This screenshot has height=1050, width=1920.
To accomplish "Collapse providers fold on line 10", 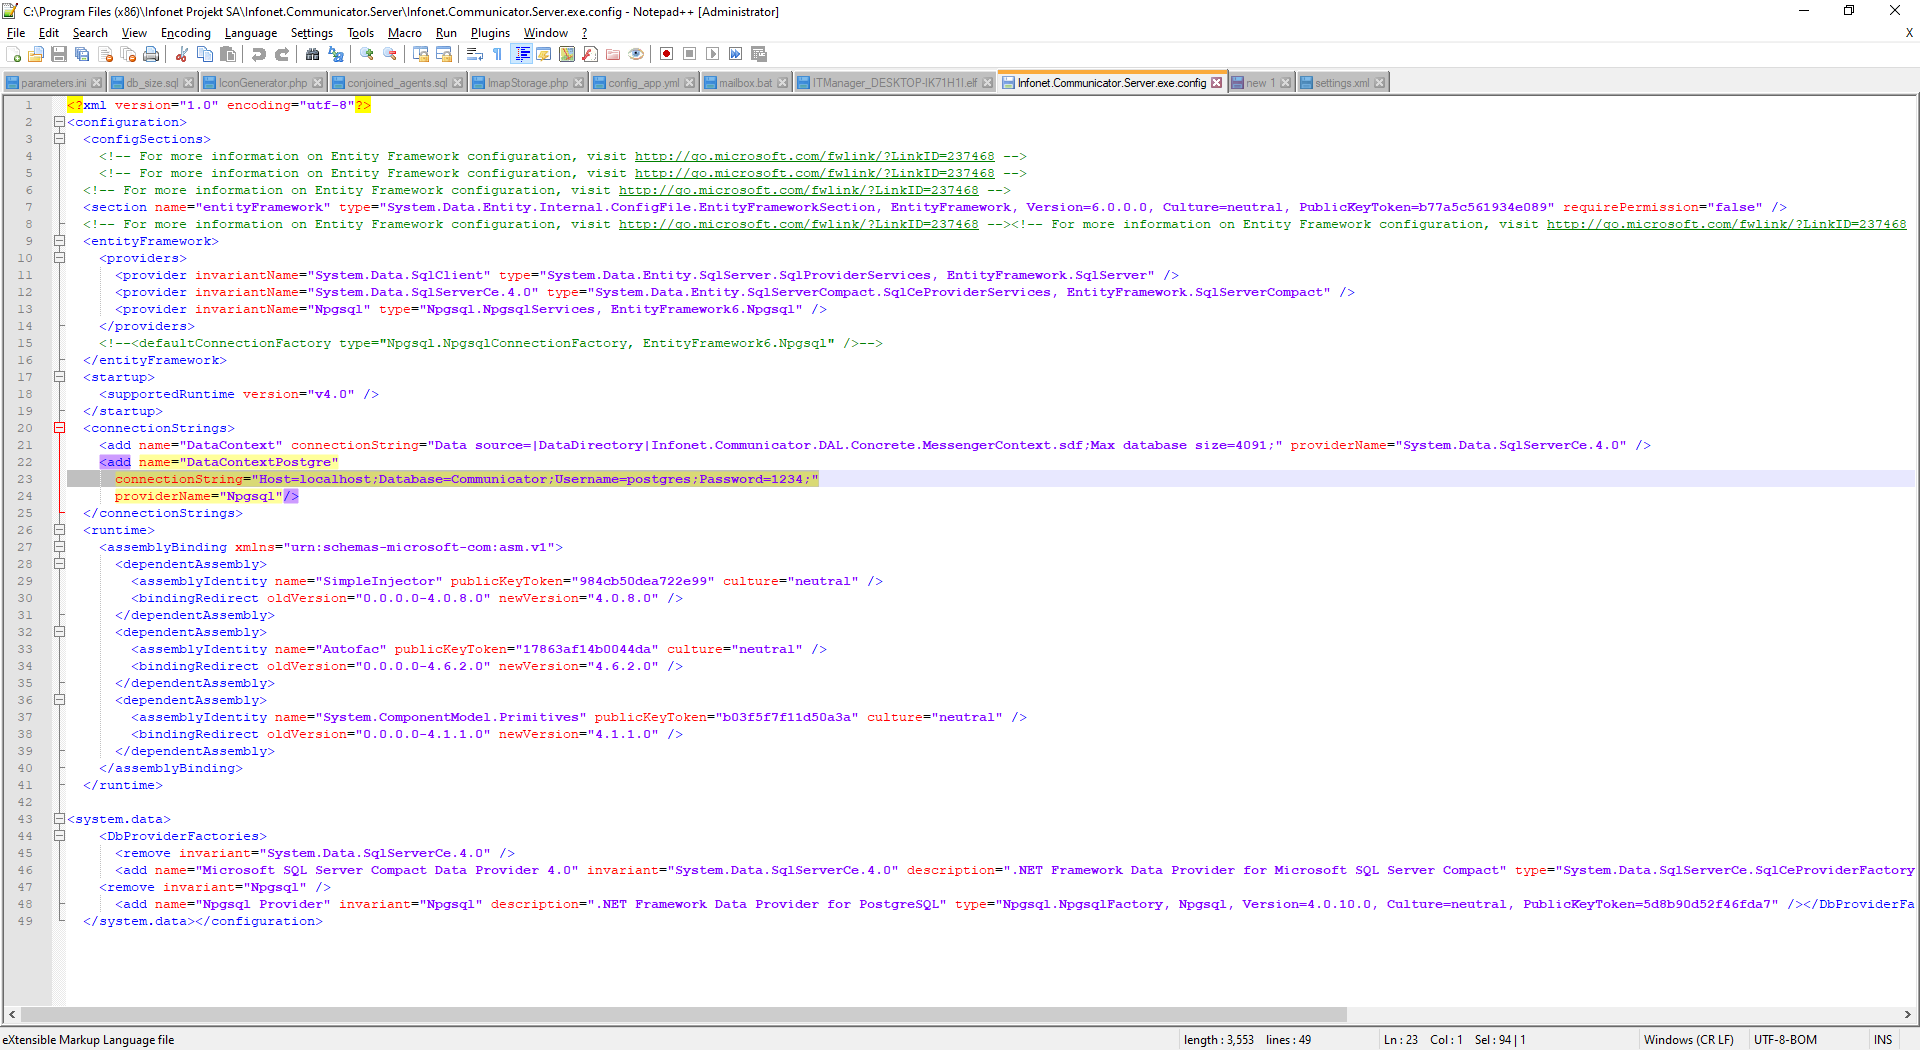I will click(59, 258).
